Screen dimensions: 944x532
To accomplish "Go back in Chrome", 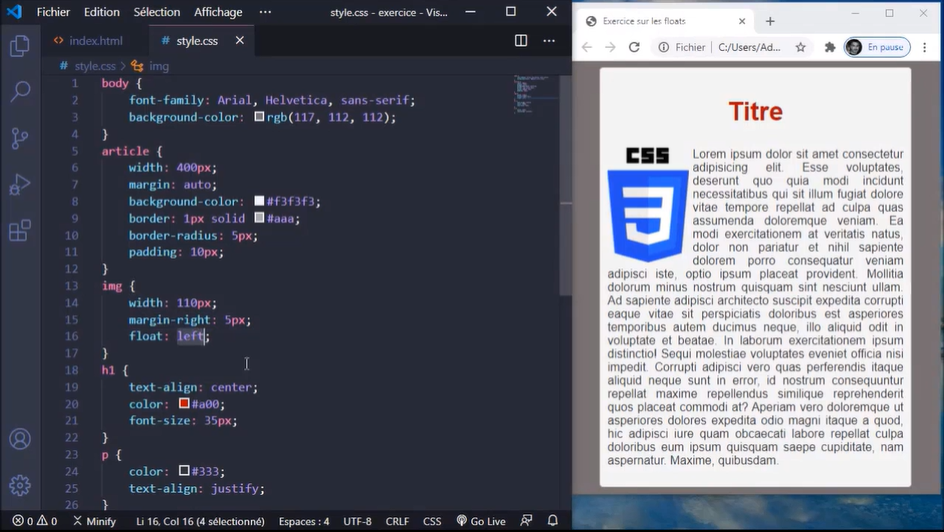I will (x=587, y=47).
